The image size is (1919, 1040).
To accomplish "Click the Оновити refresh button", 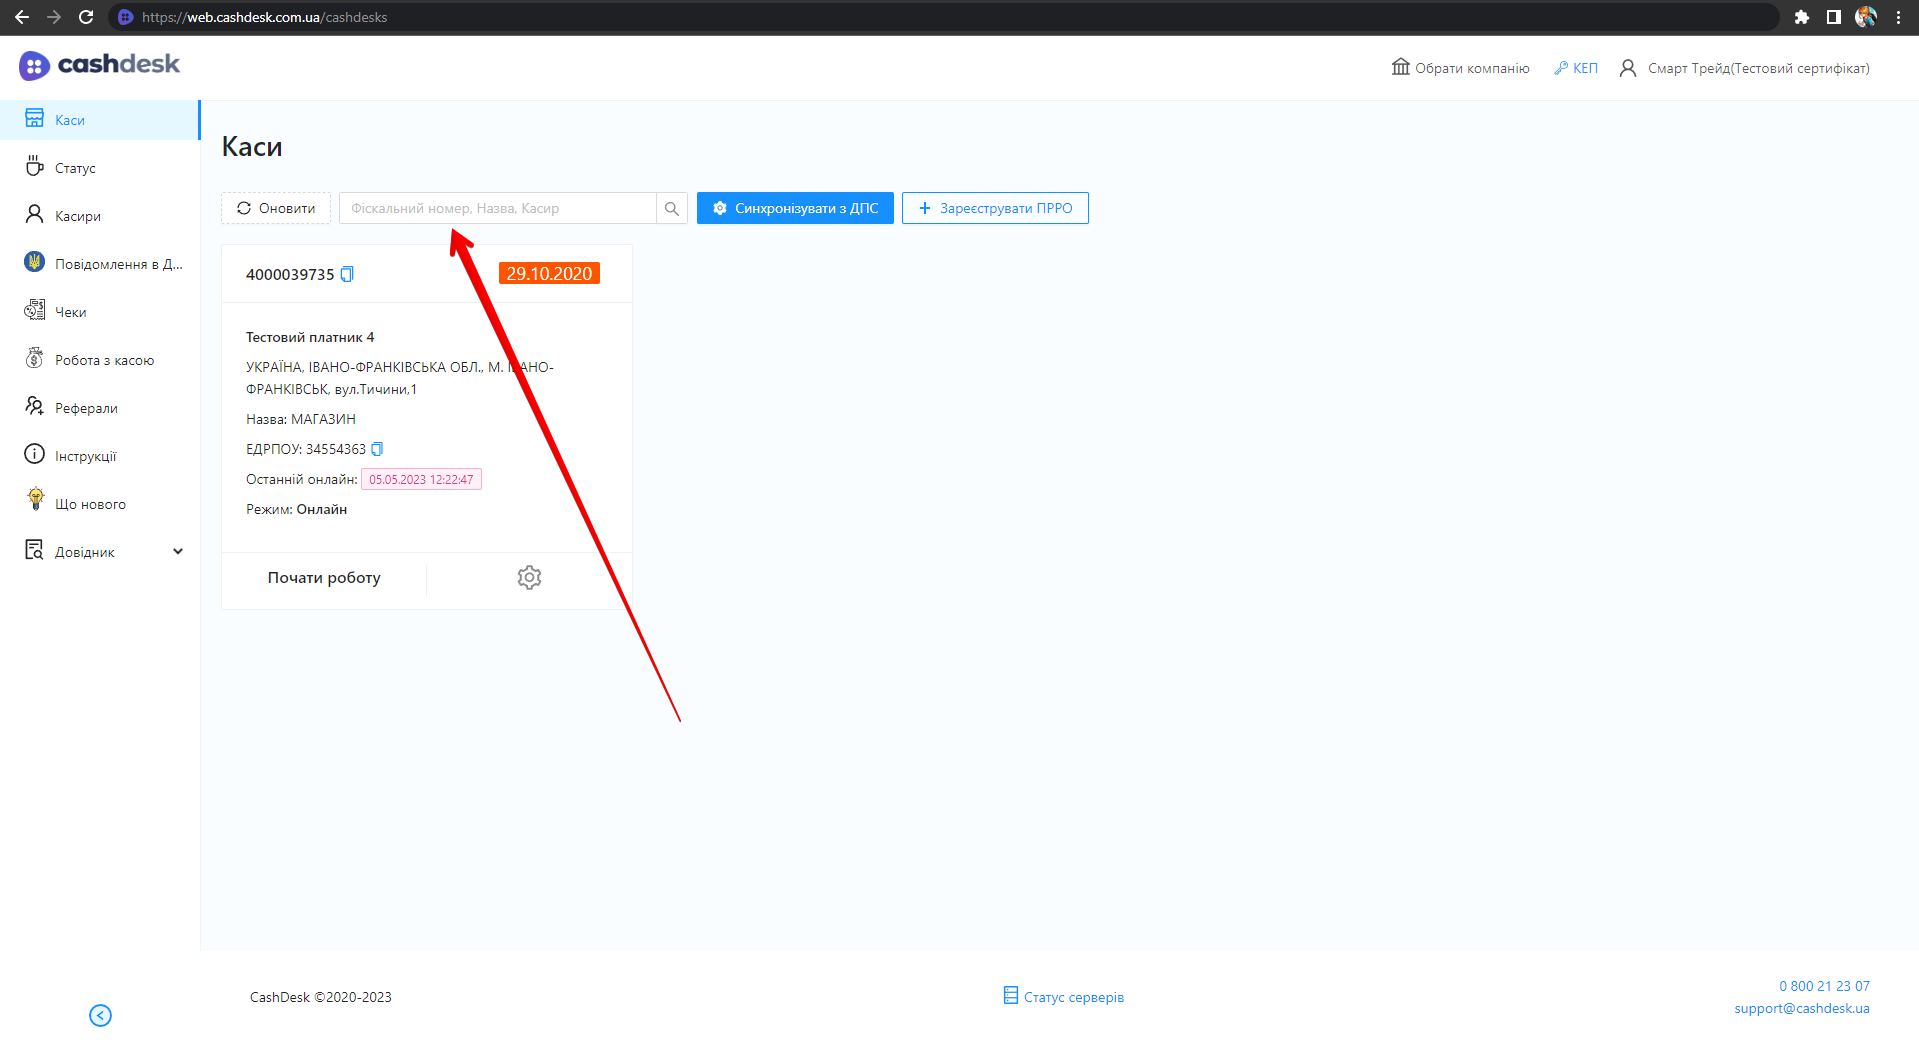I will pos(276,208).
